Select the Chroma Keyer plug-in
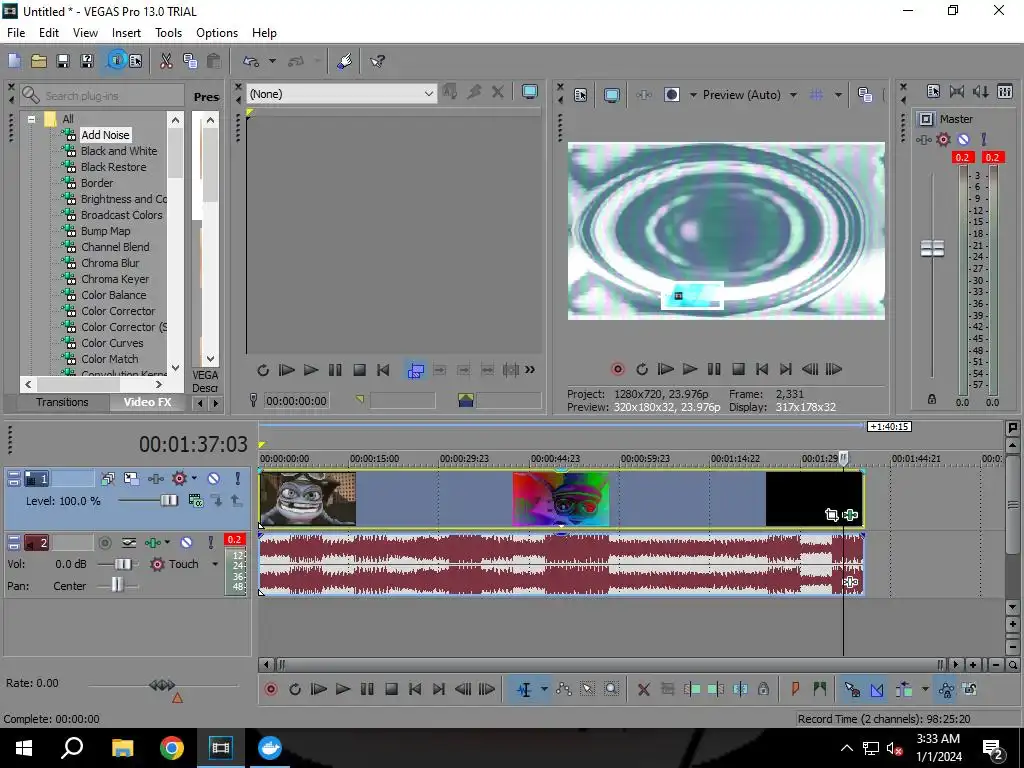This screenshot has width=1024, height=768. (x=115, y=279)
